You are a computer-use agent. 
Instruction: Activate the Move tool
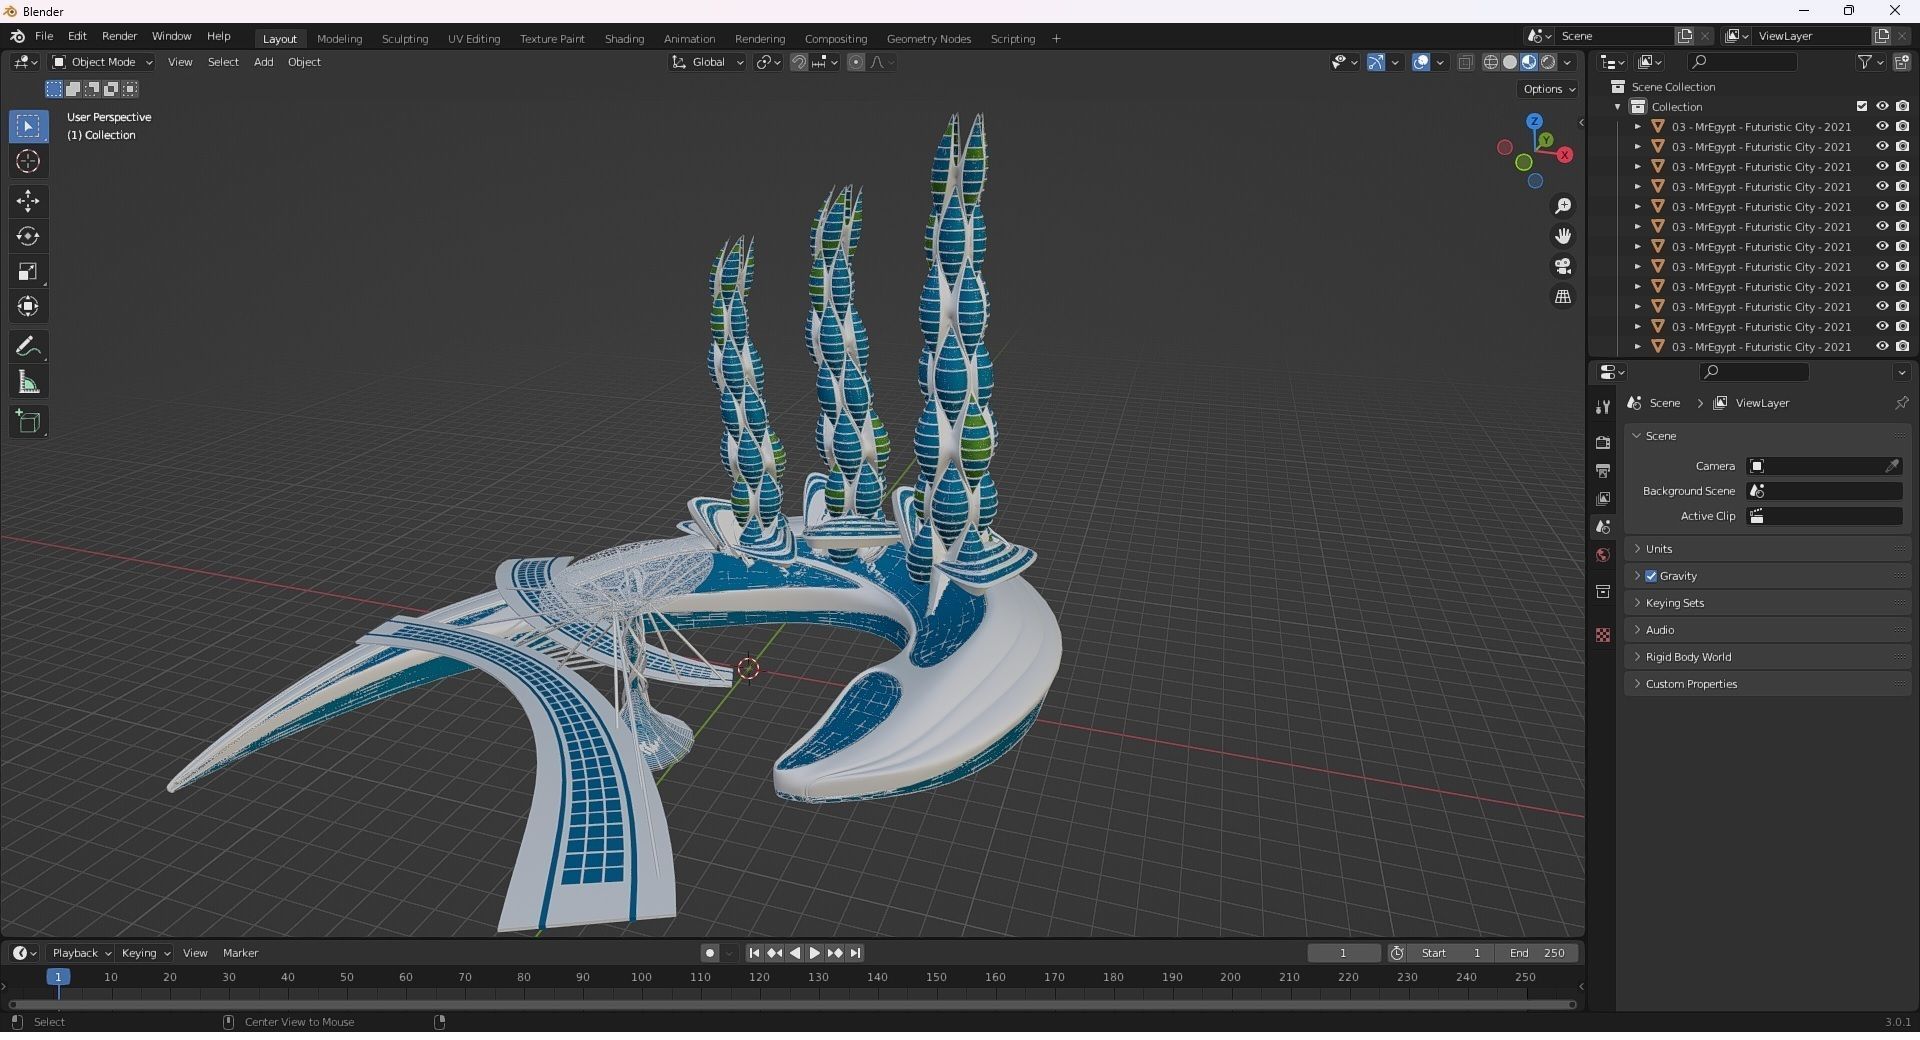click(28, 201)
